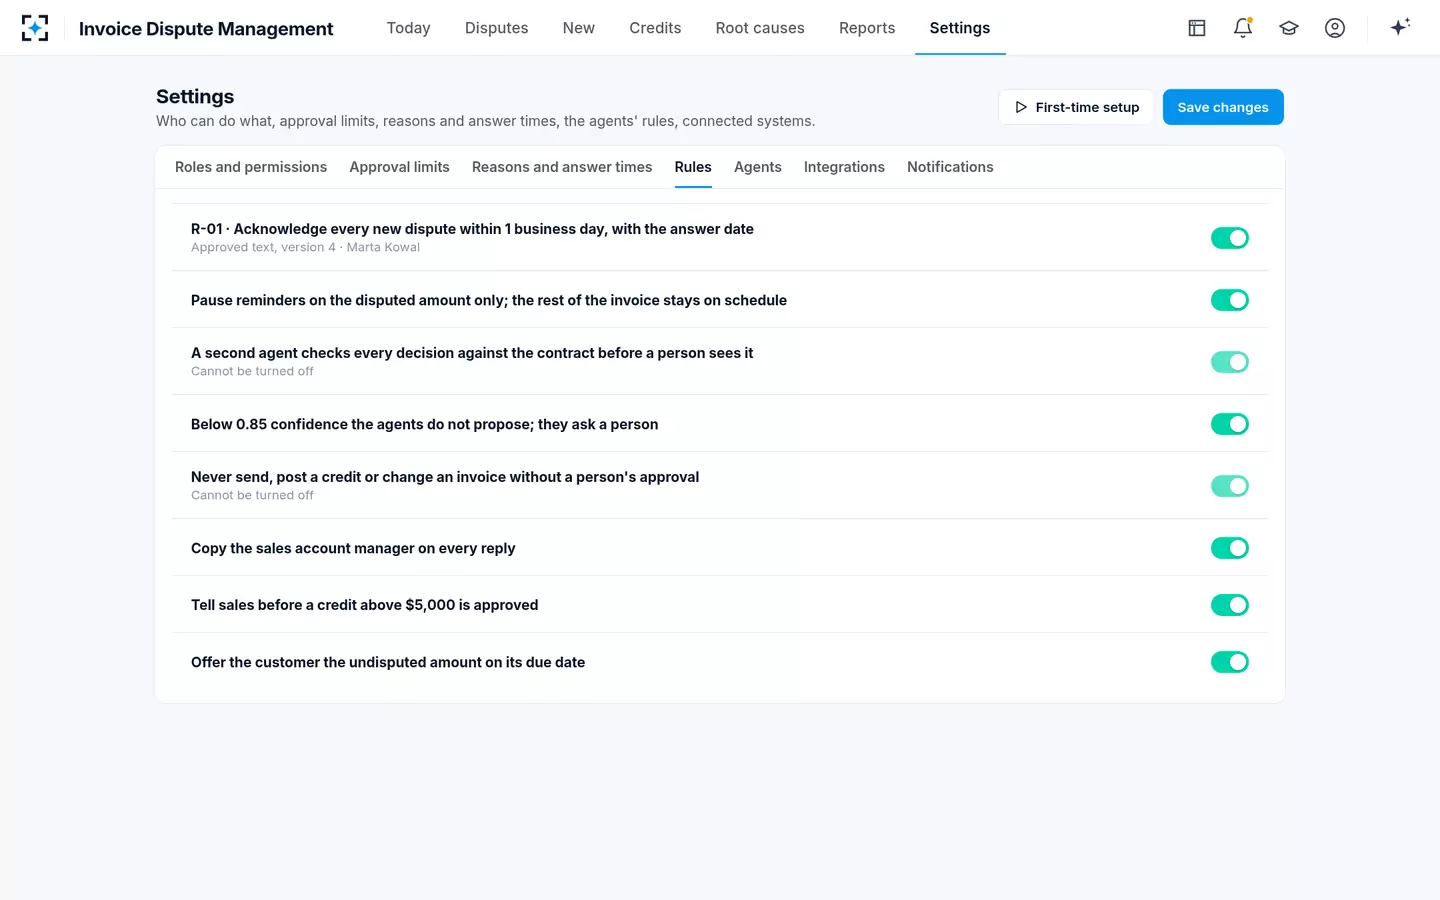
Task: Click 'Approved text, version 4 · Marta Kowal'
Action: (x=305, y=248)
